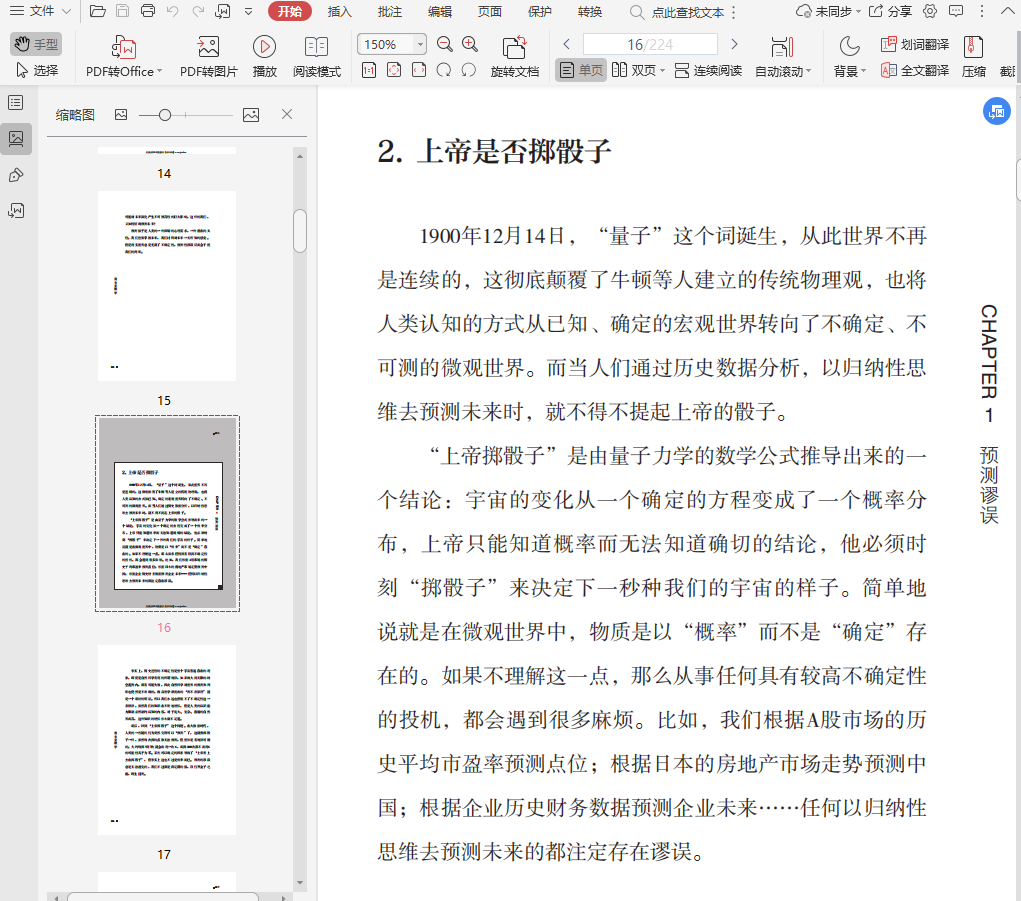1021x901 pixels.
Task: Click the thumbnail size slider handle
Action: coord(165,115)
